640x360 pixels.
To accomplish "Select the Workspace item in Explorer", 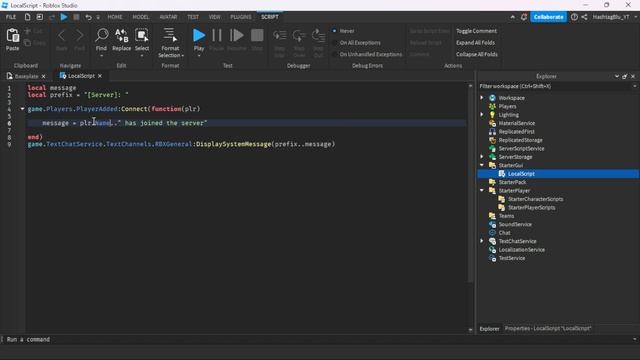I will click(511, 98).
